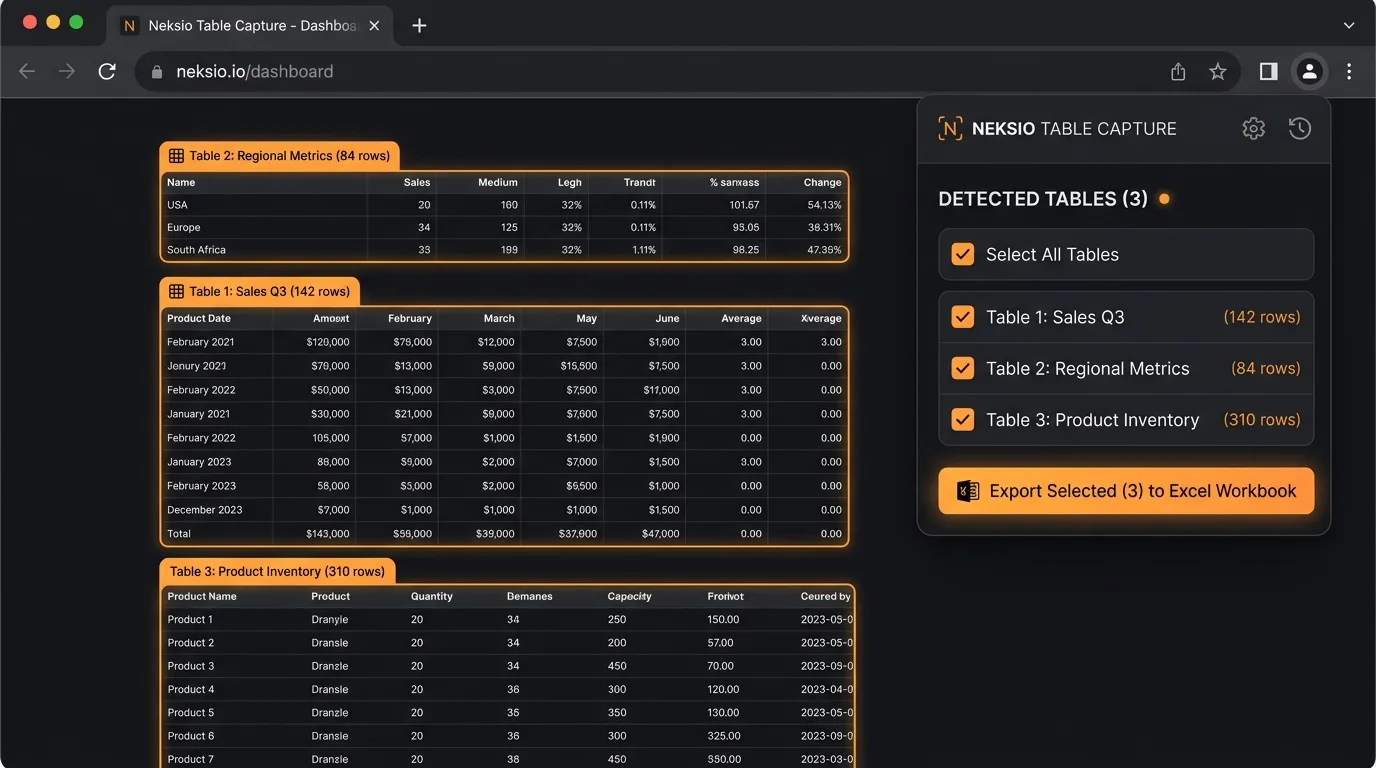Click the Change column header
Screen dimensions: 1376x768
[822, 183]
